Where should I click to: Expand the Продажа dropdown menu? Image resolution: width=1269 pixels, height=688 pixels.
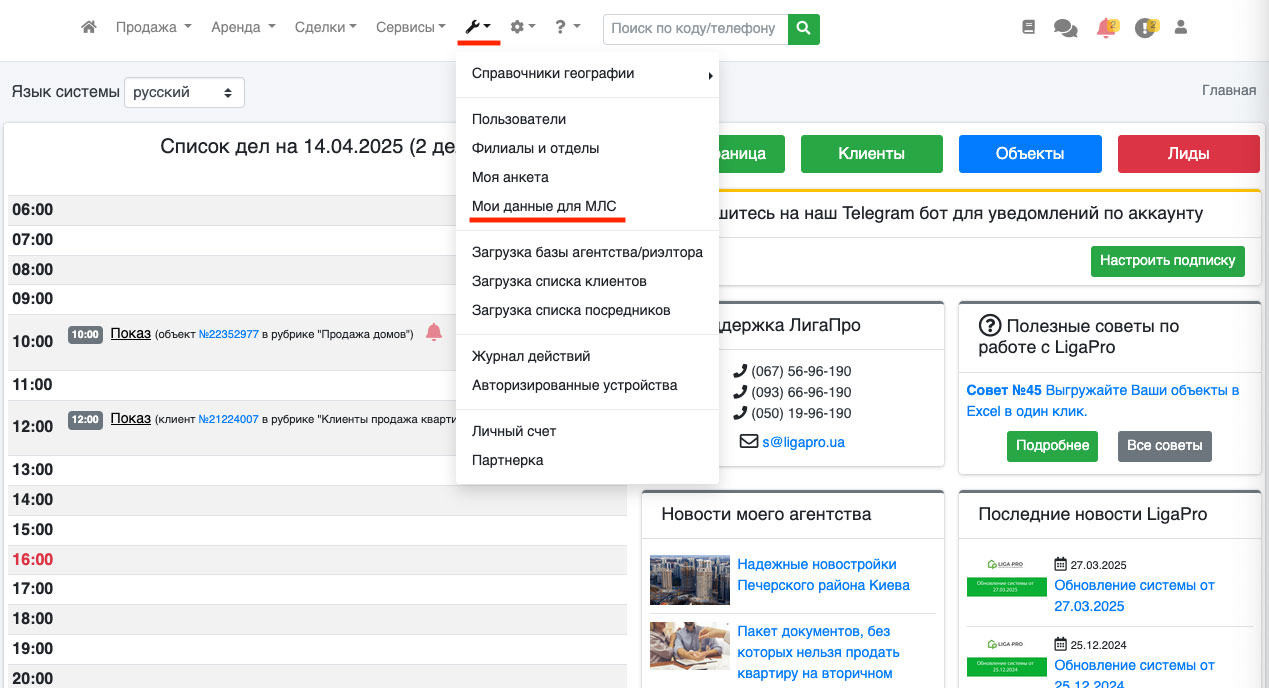(153, 28)
